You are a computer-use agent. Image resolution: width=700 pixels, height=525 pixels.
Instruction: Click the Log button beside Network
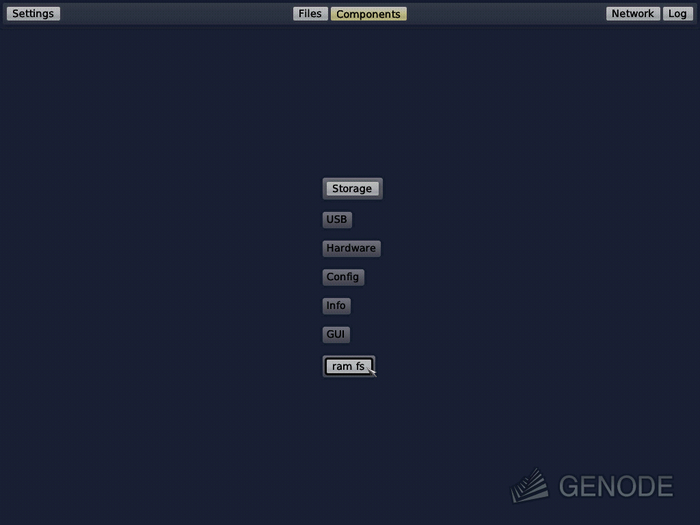tap(677, 14)
